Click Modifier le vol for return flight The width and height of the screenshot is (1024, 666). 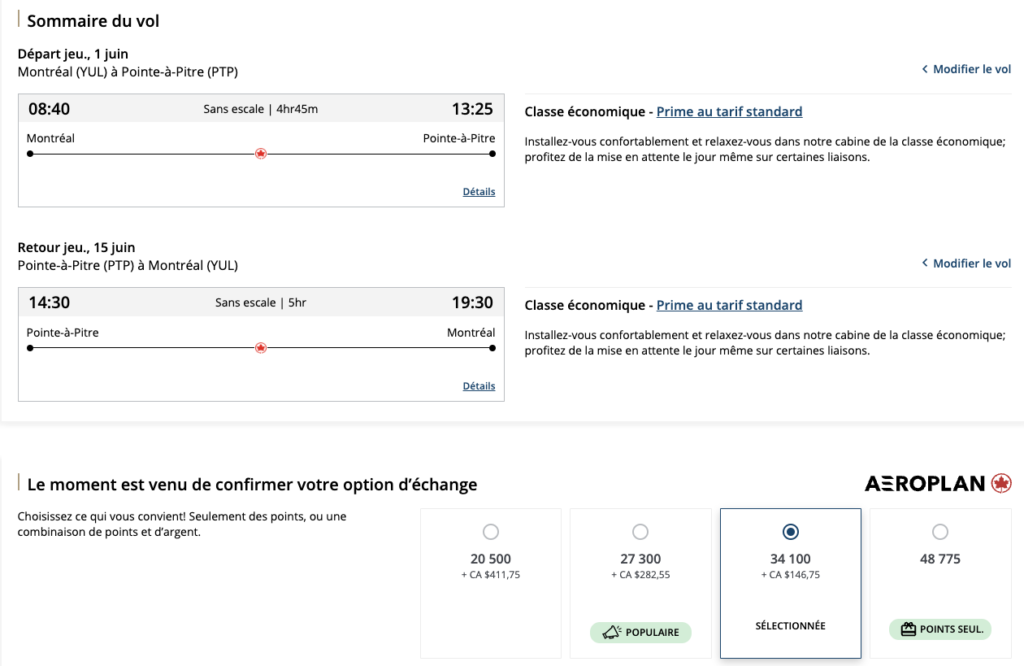(971, 264)
